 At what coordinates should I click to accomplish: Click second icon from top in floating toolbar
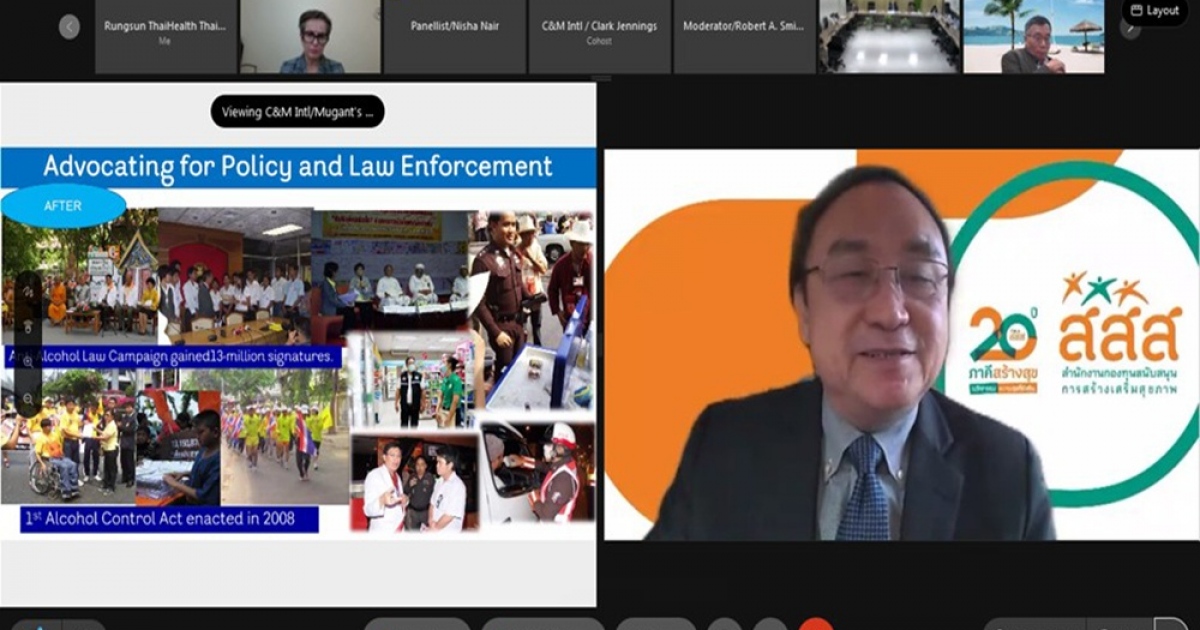coord(27,326)
